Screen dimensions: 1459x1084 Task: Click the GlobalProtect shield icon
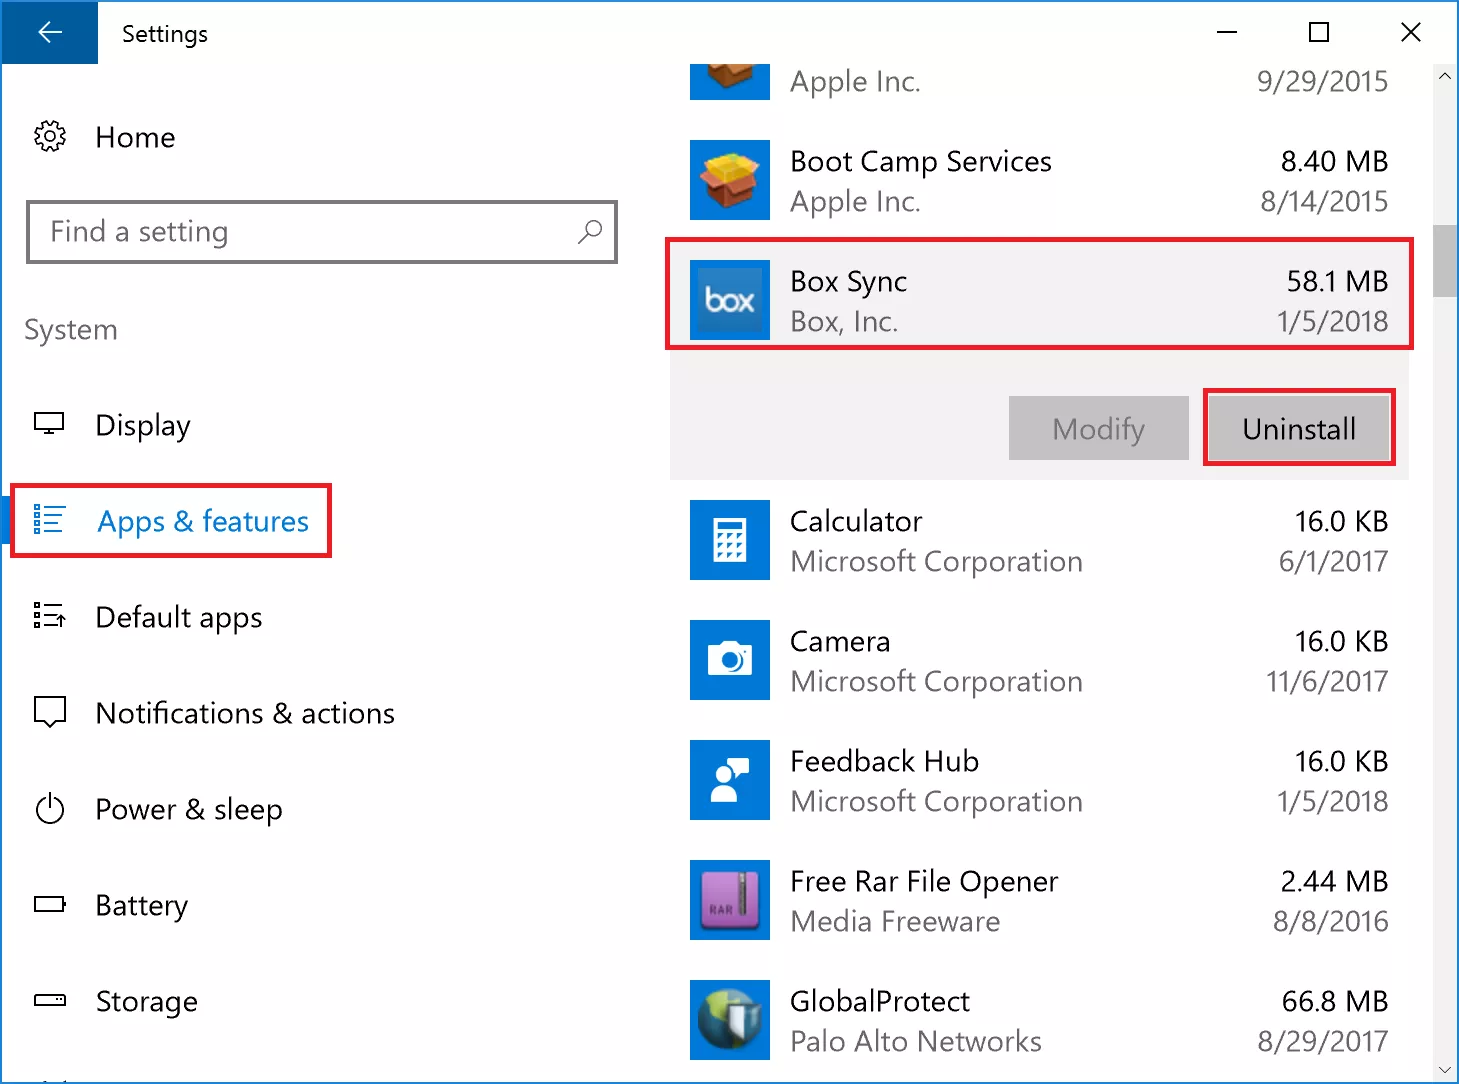click(730, 1020)
